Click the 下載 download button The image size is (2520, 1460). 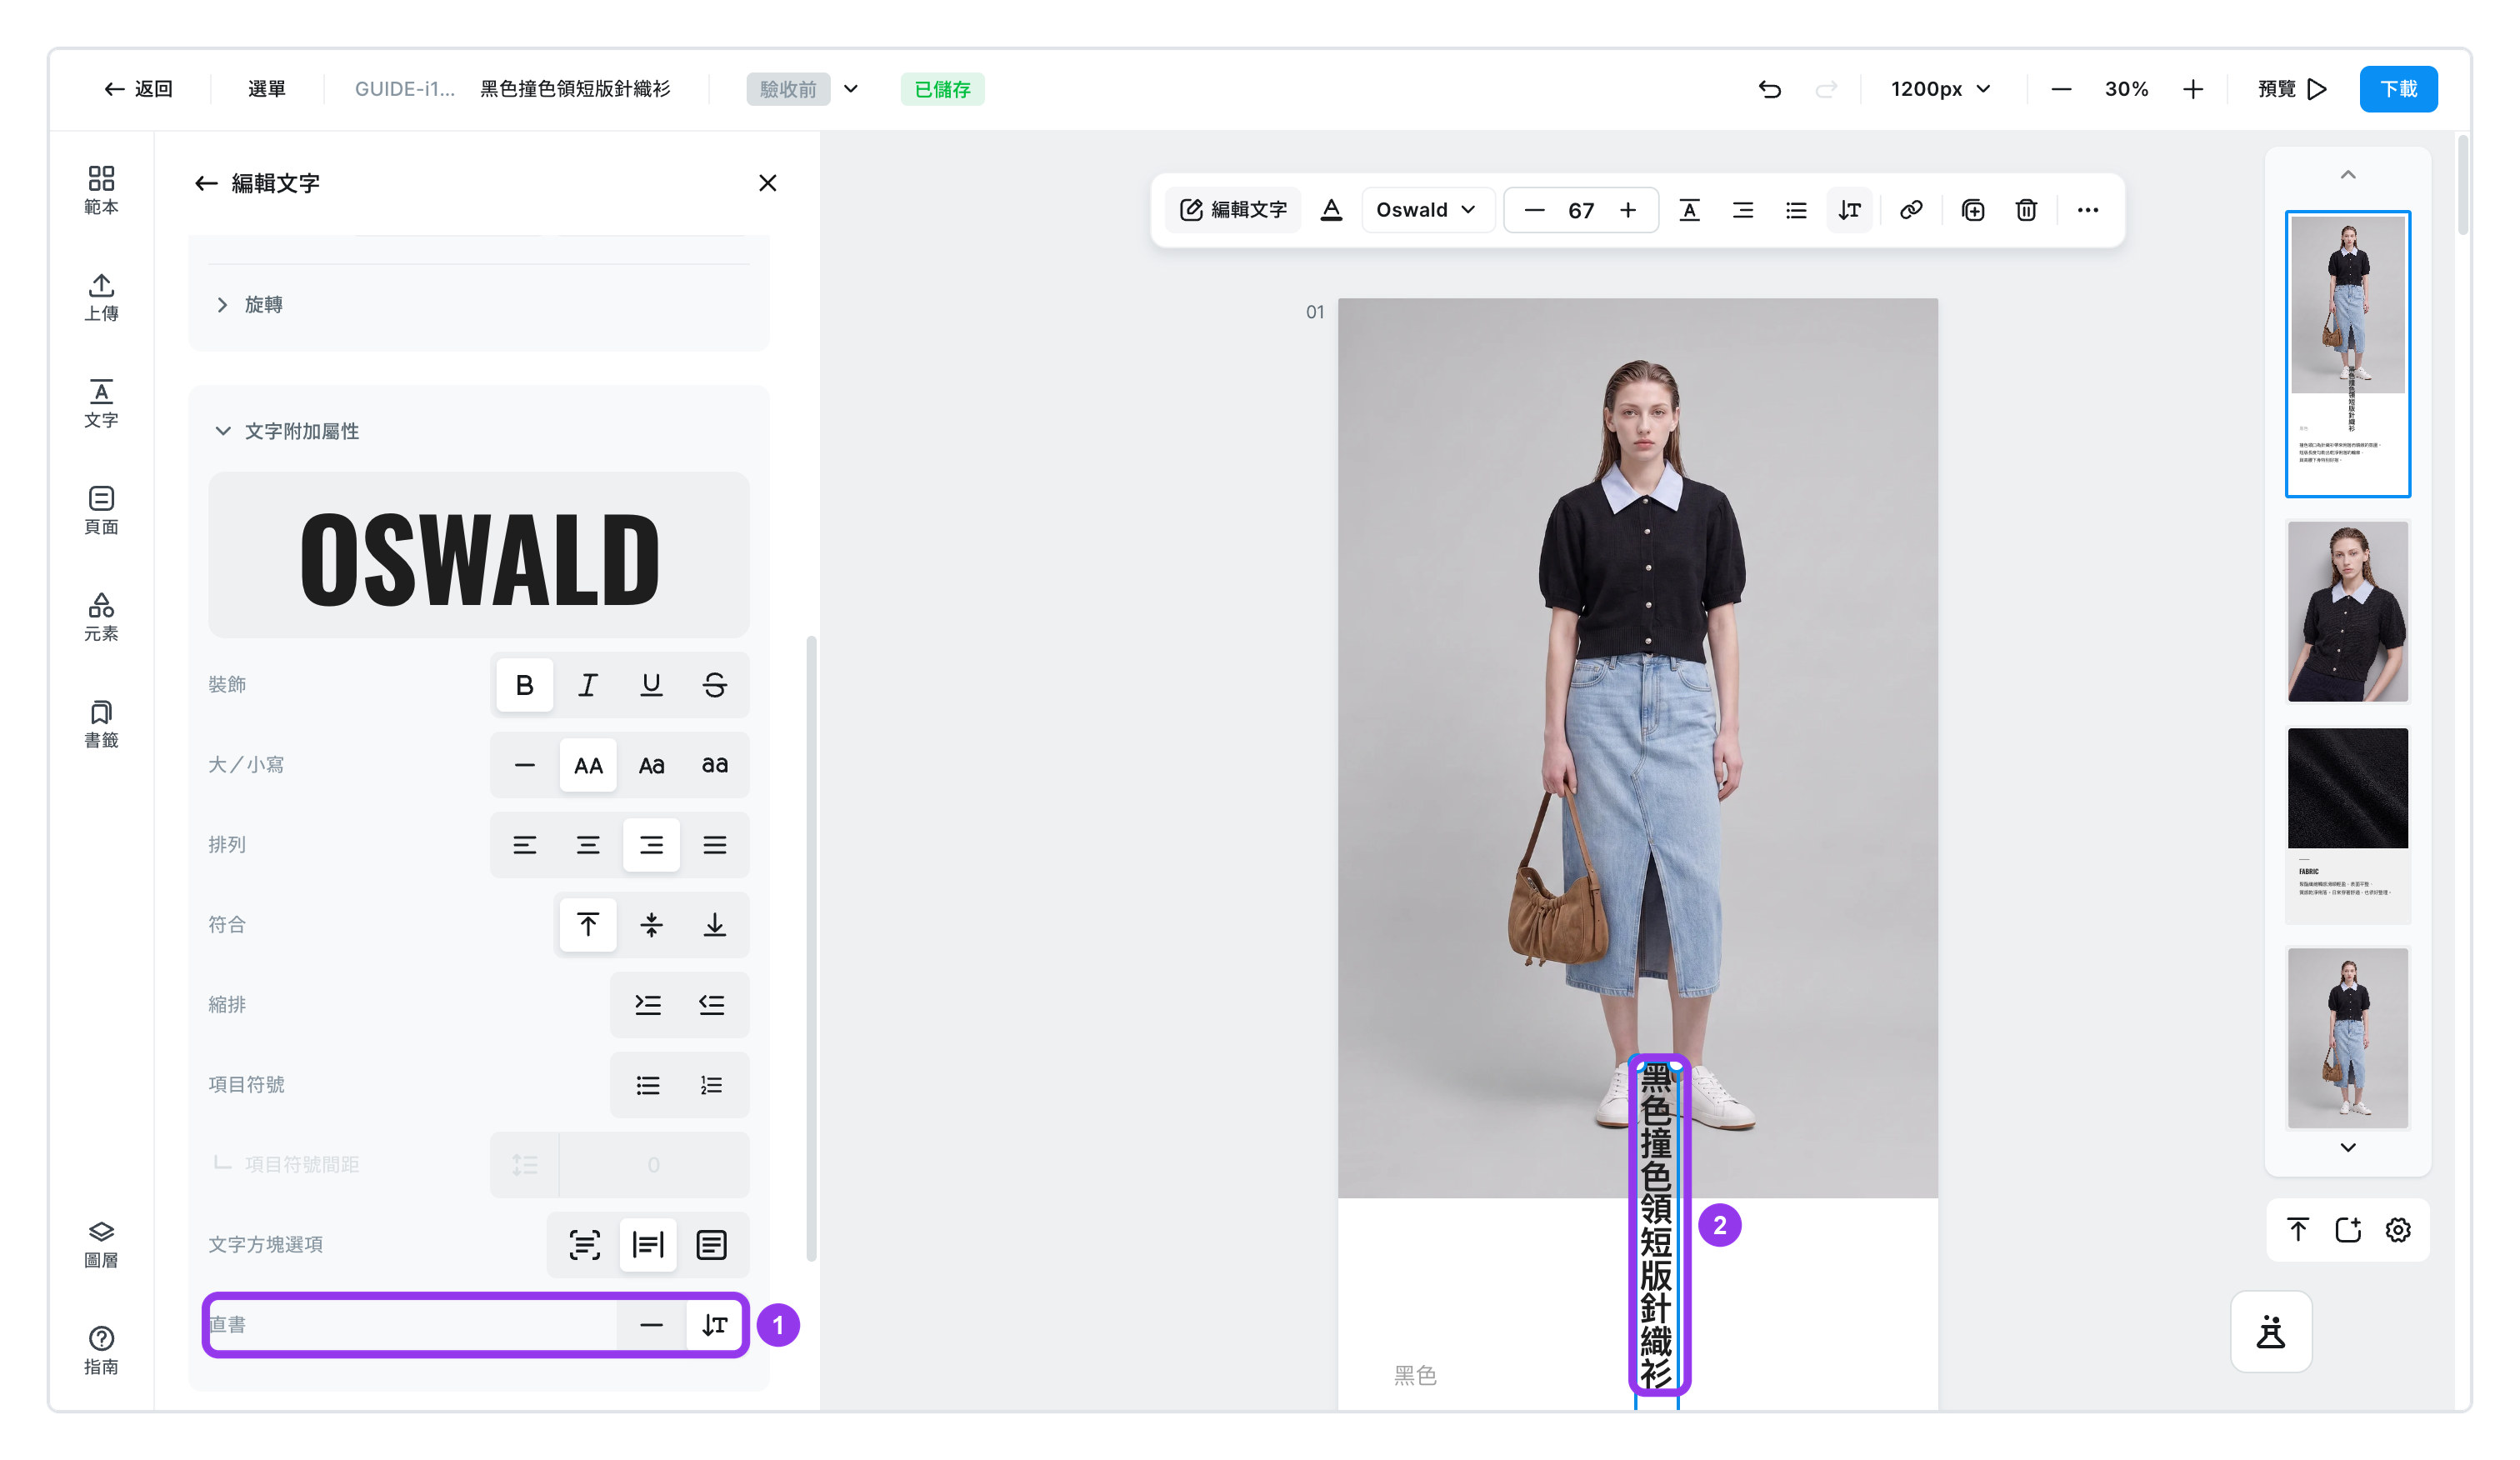pos(2398,89)
